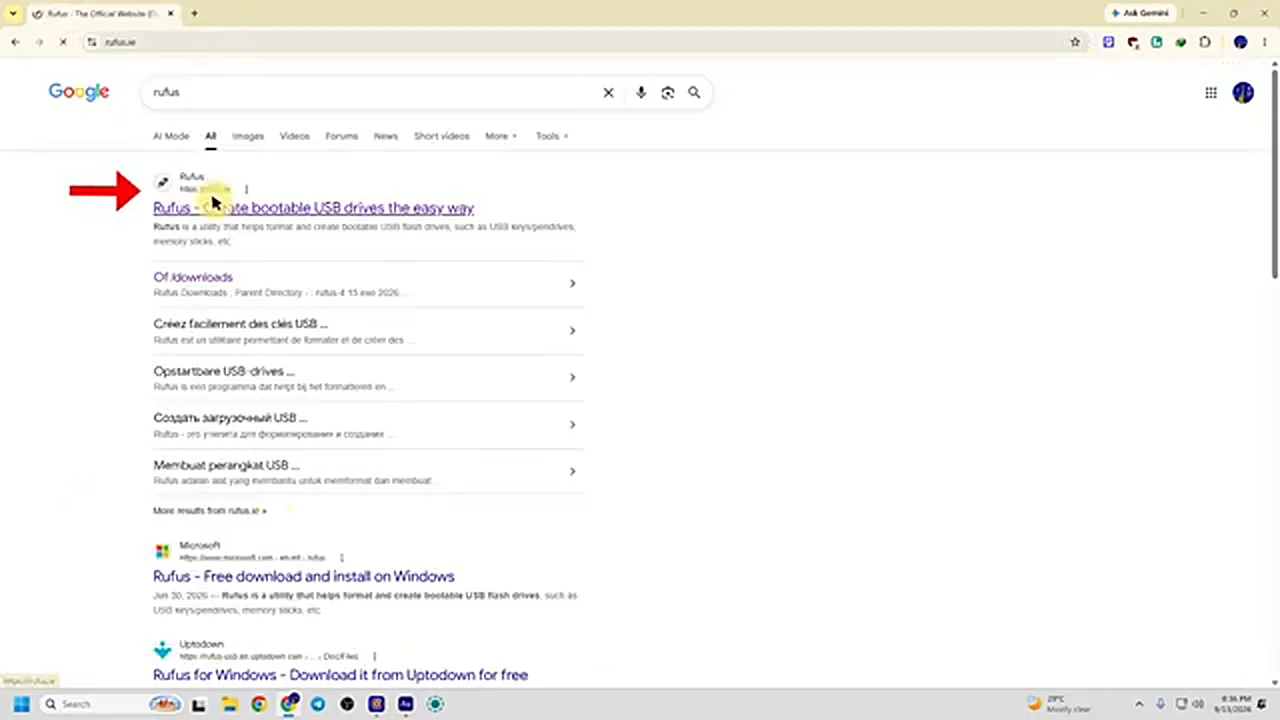Viewport: 1280px width, 720px height.
Task: Go back with the browser back arrow
Action: (x=15, y=42)
